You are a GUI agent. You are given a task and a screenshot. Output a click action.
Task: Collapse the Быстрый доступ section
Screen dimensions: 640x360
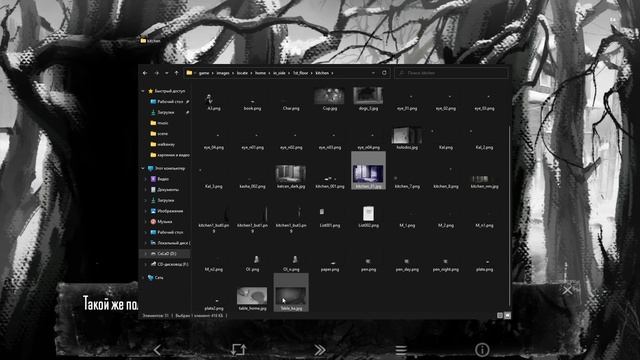point(143,91)
